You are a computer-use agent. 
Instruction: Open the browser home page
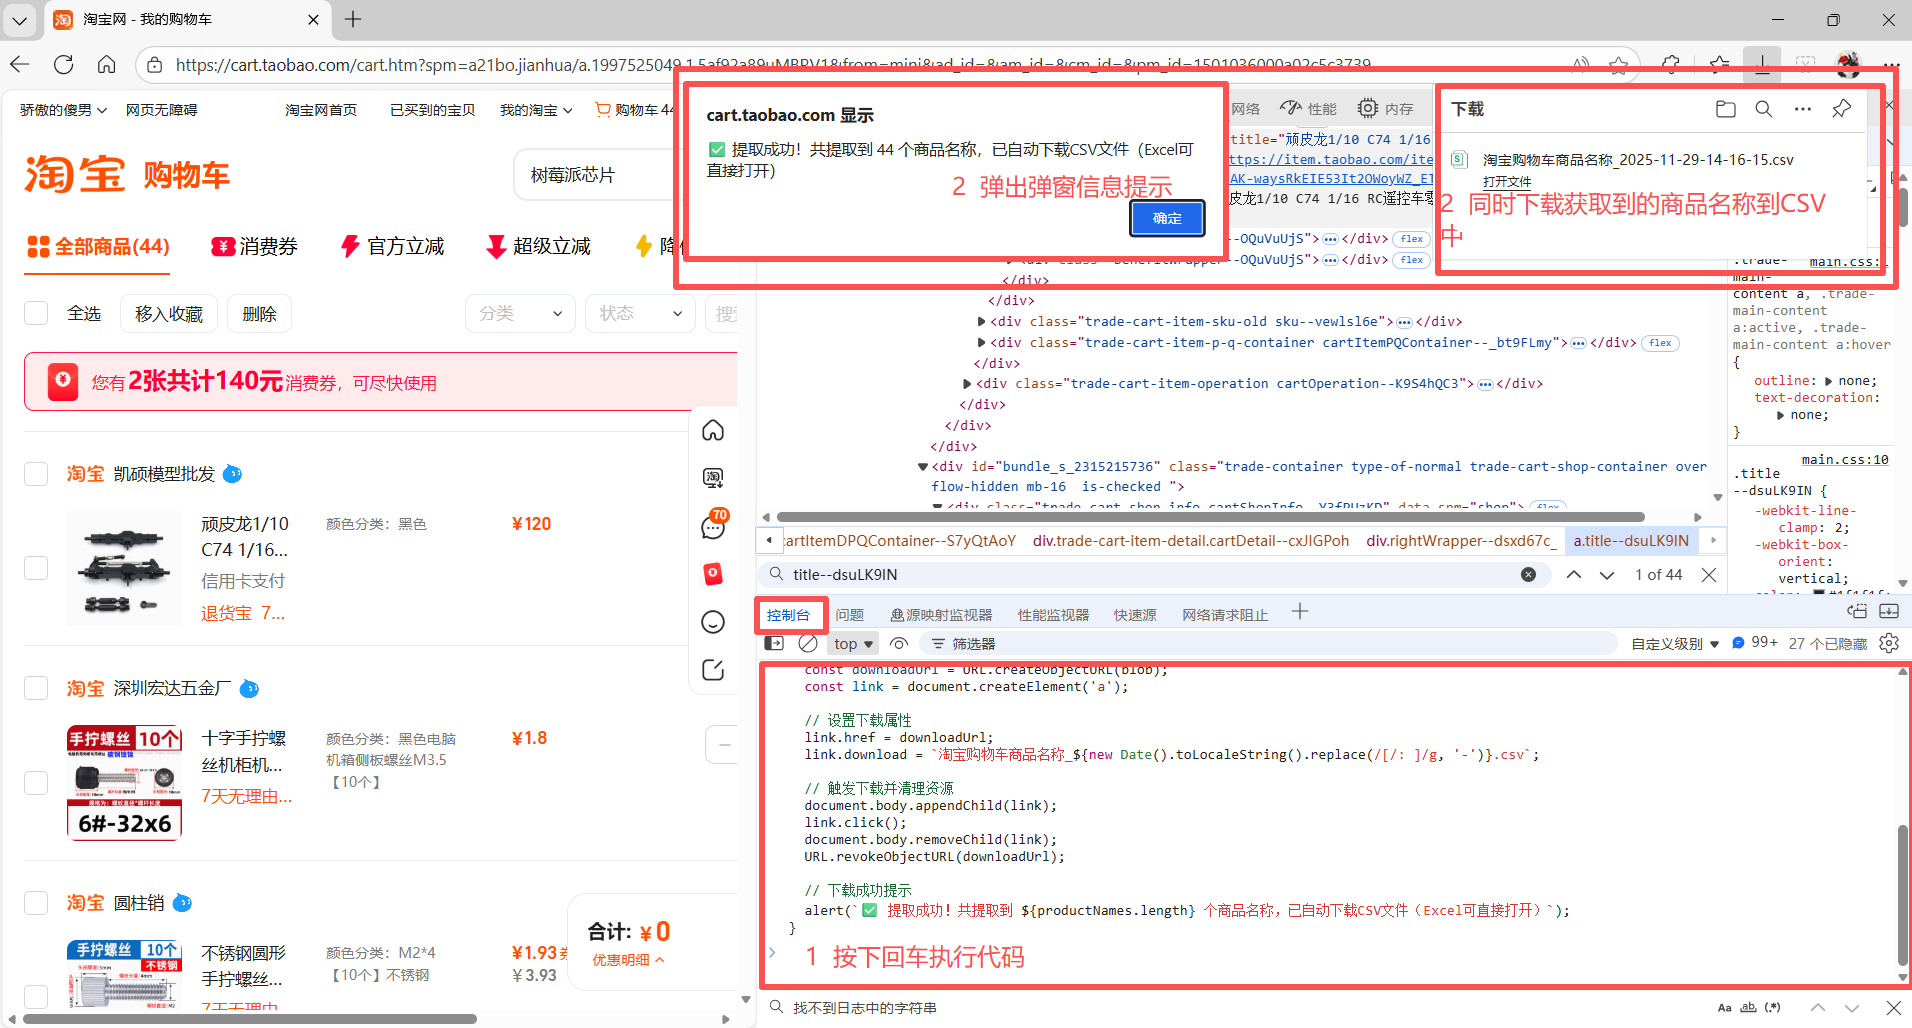coord(106,65)
